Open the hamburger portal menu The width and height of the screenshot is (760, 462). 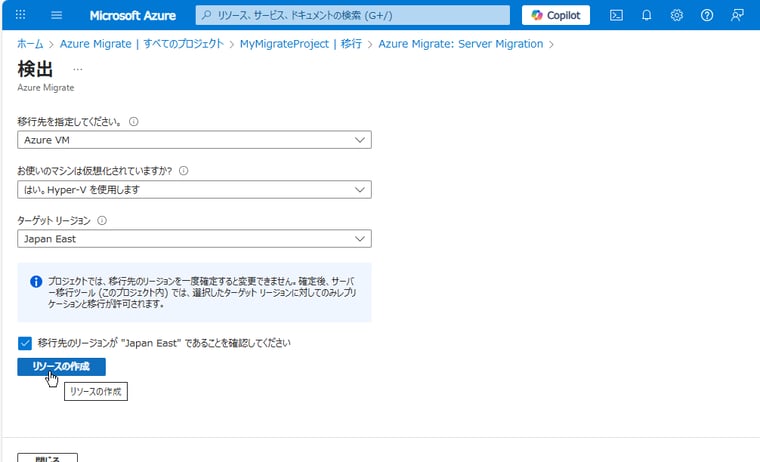tap(56, 15)
